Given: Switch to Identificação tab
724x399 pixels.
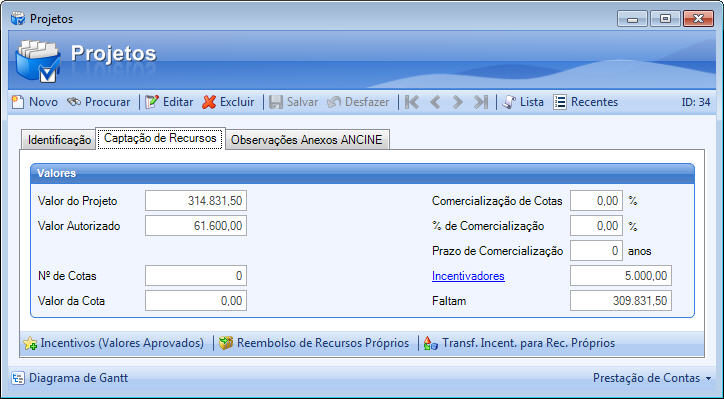Looking at the screenshot, I should click(59, 140).
